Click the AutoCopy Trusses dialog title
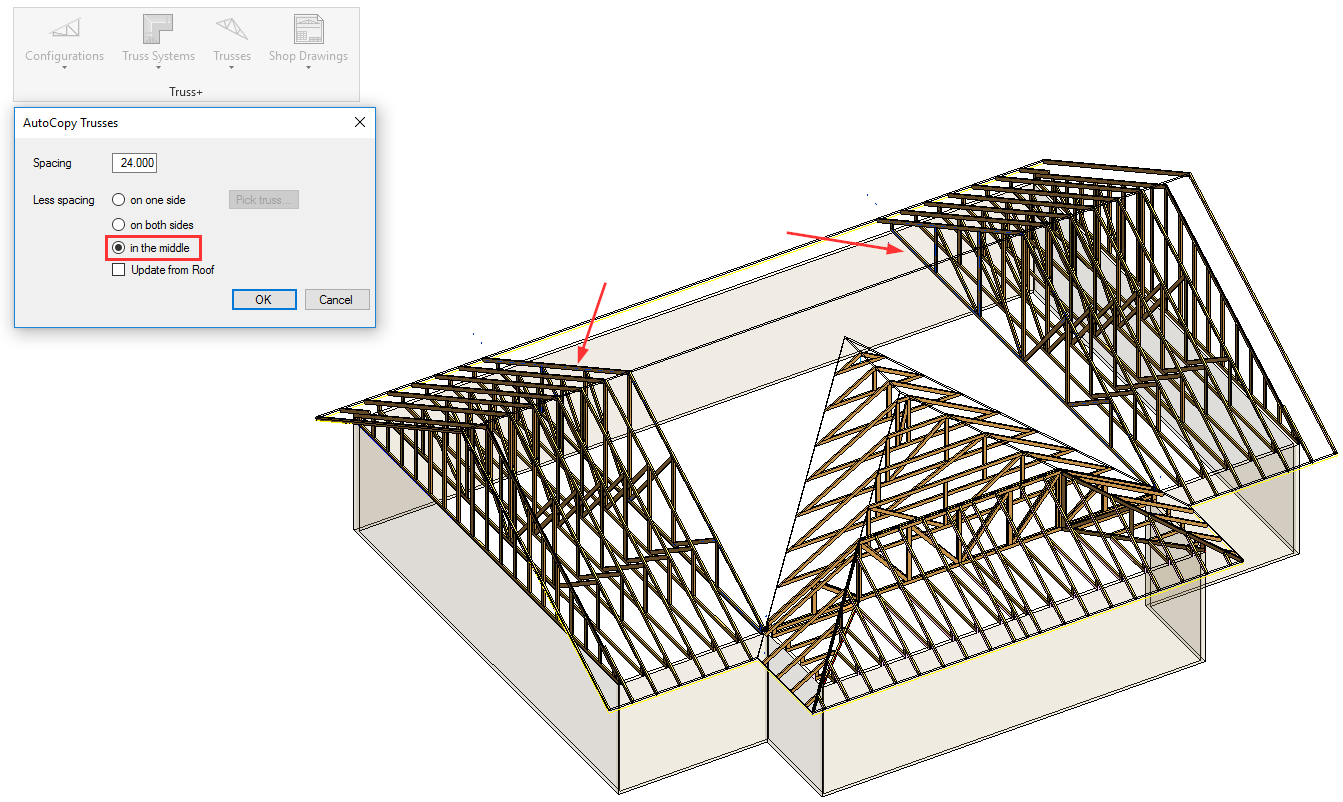The width and height of the screenshot is (1343, 802). pos(70,123)
